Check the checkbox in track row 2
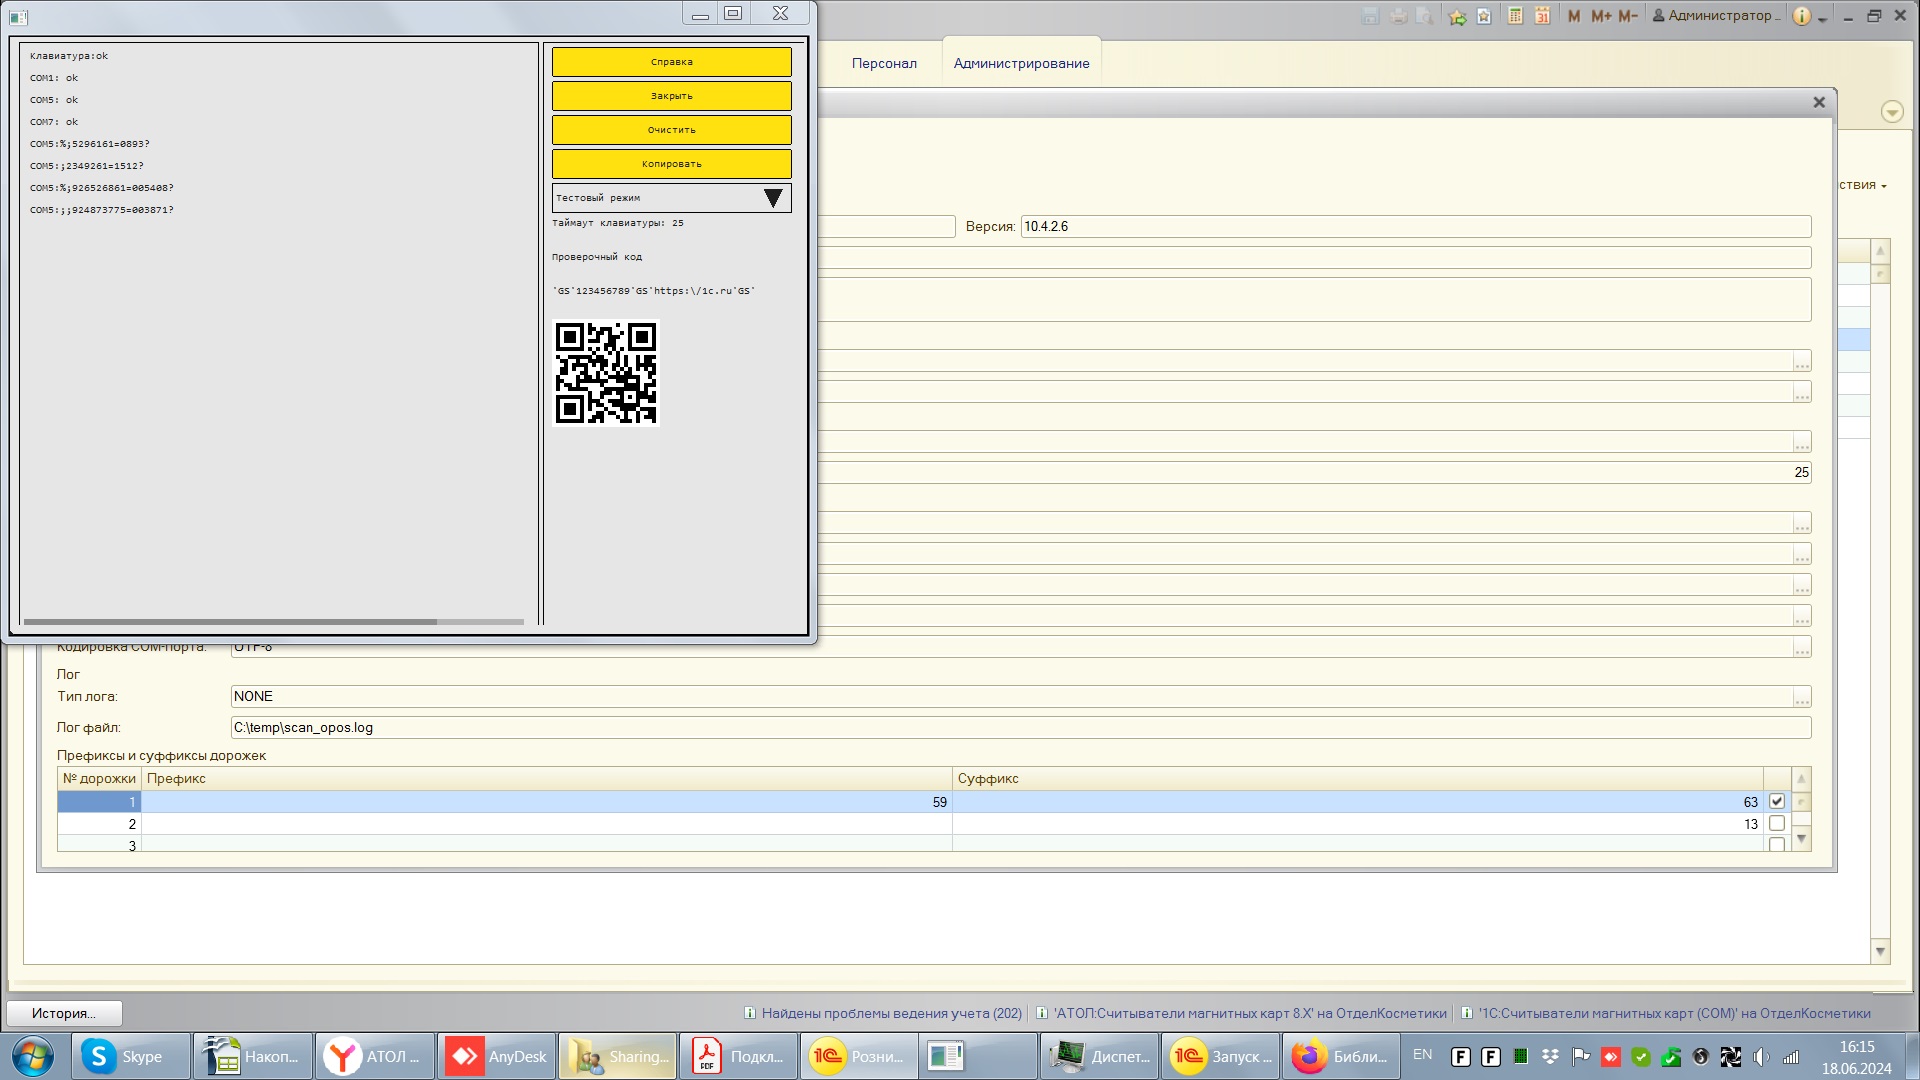The image size is (1920, 1080). click(x=1776, y=823)
